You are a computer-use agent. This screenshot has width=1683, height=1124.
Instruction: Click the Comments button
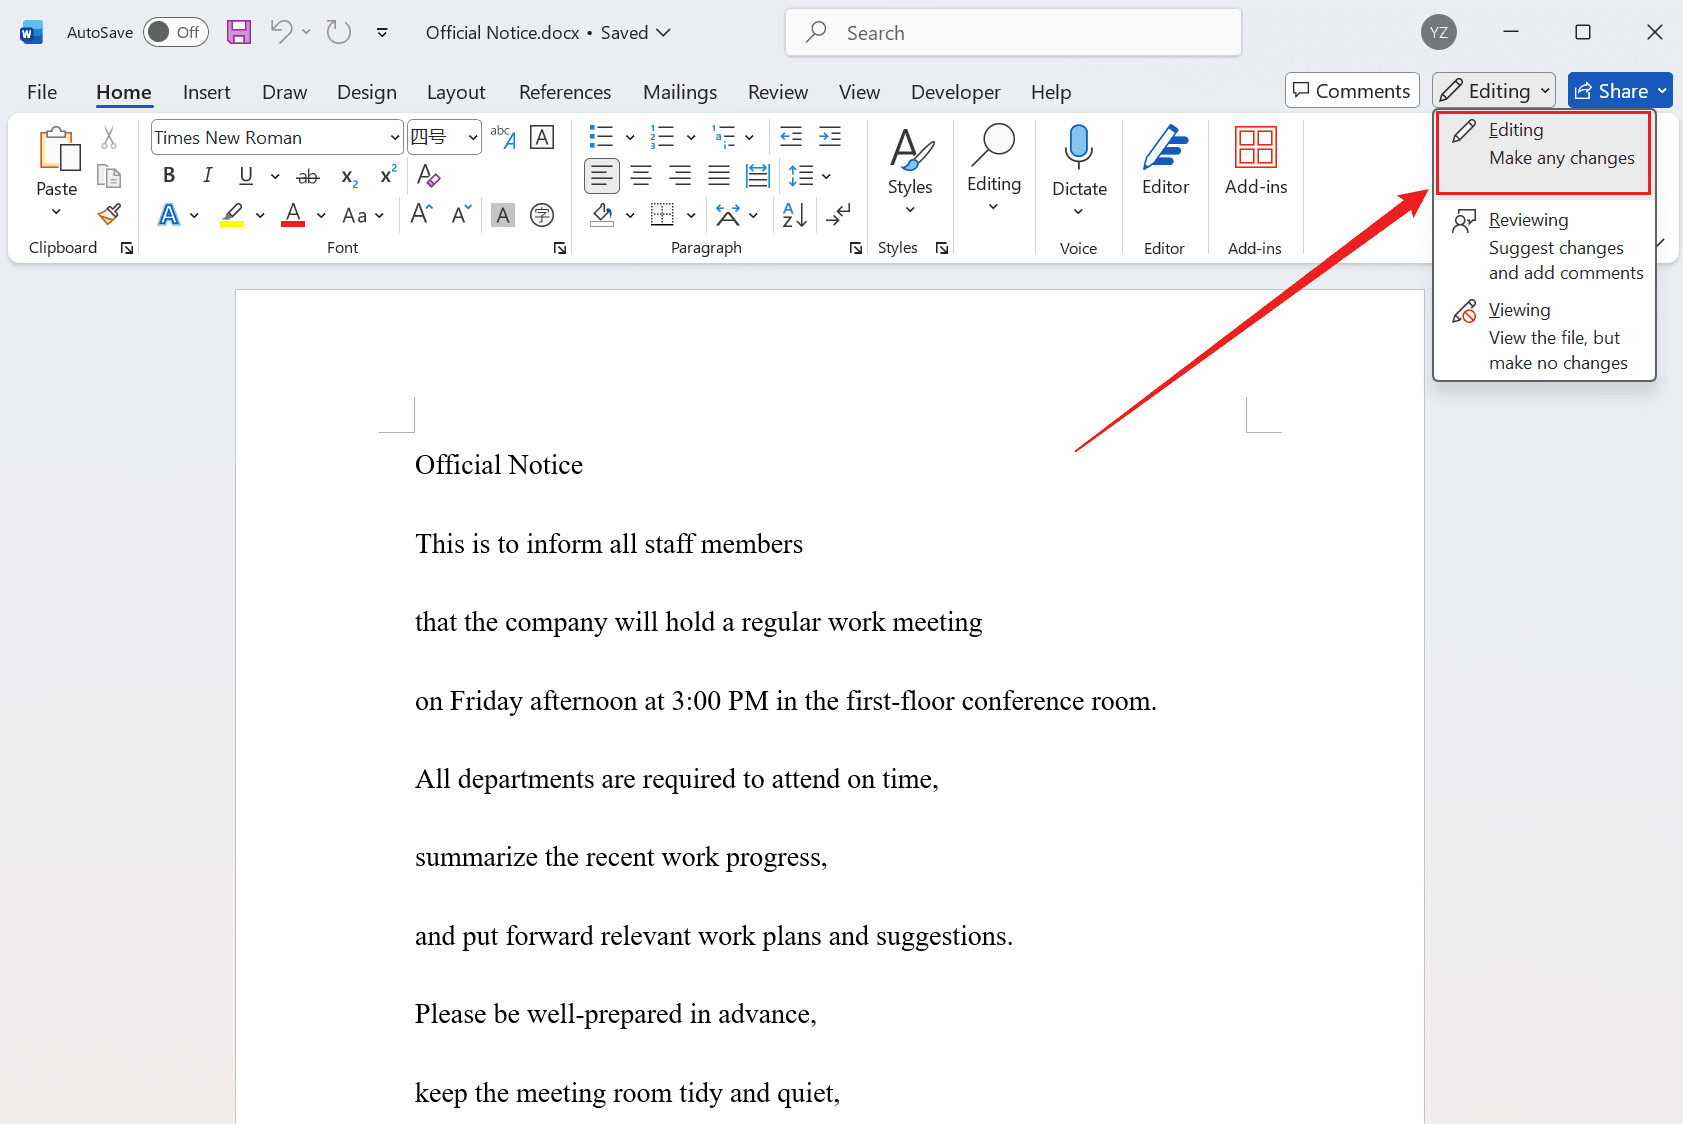pyautogui.click(x=1351, y=91)
